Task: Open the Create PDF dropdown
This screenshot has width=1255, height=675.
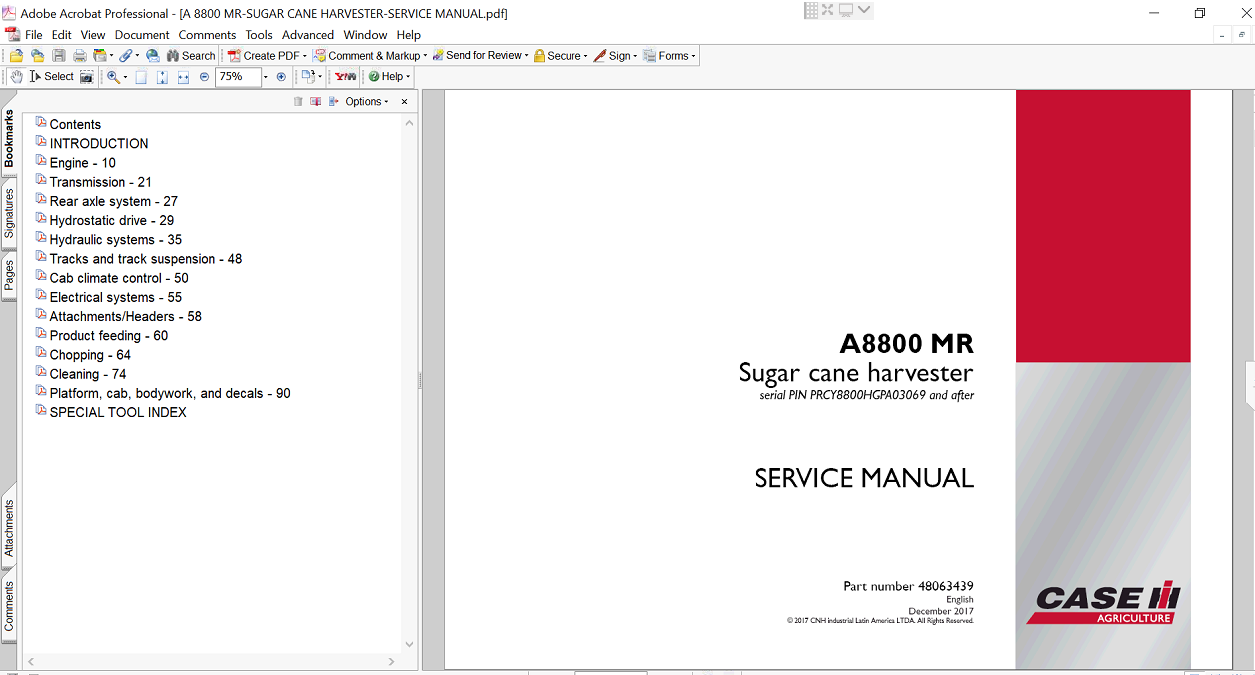Action: point(267,56)
